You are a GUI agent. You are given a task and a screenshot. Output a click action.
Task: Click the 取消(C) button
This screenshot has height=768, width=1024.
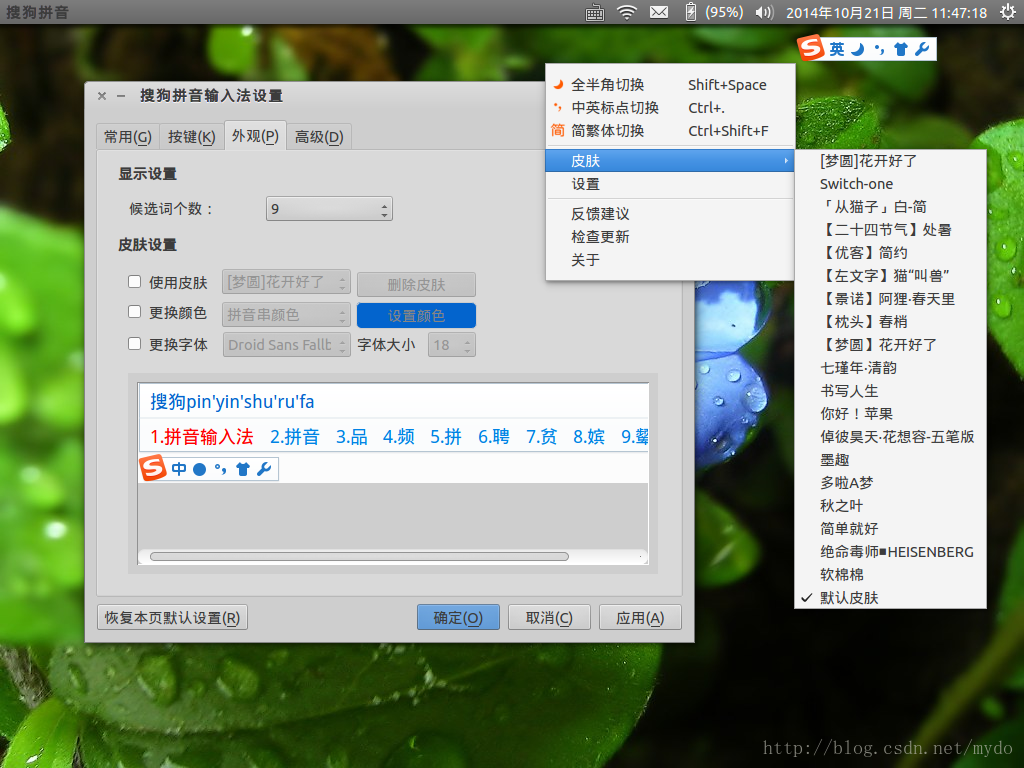(x=549, y=618)
